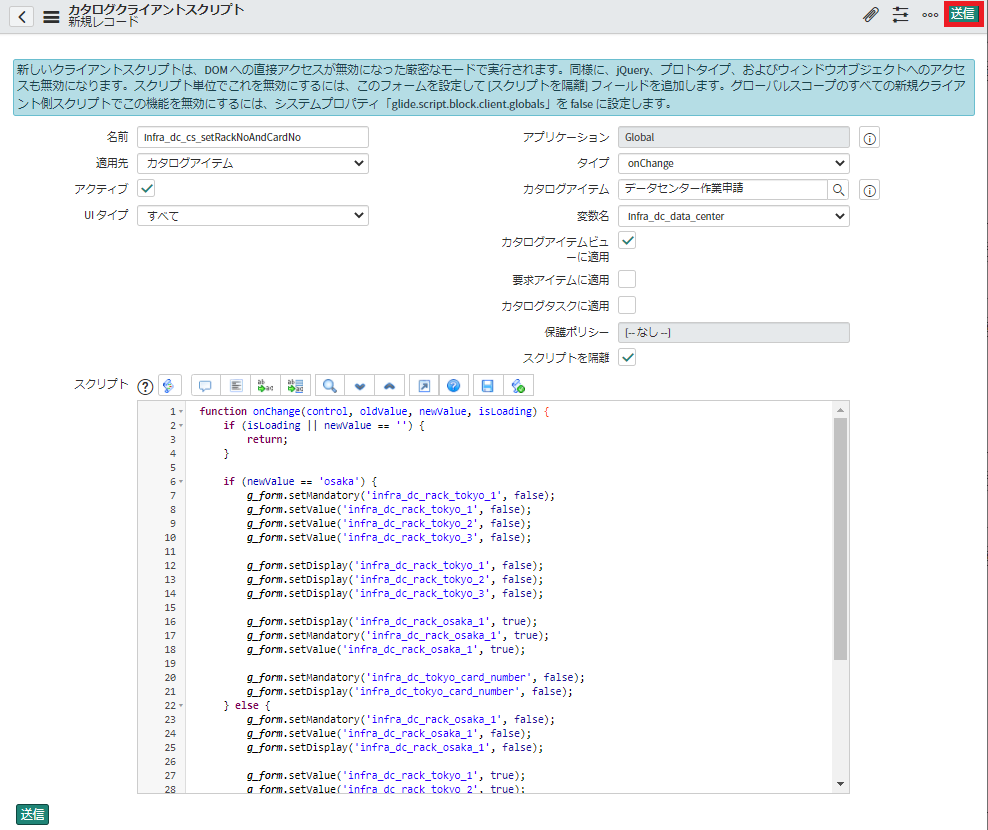The image size is (988, 830).
Task: Click script scrollbar up arrow
Action: [840, 410]
